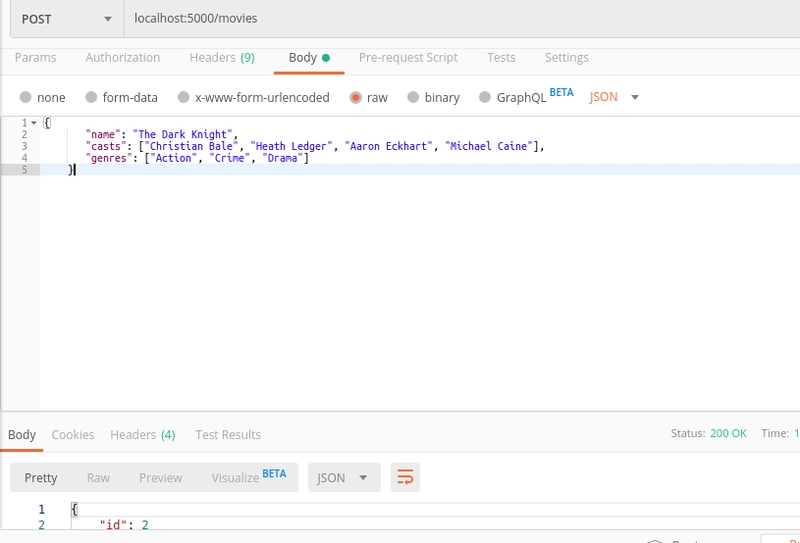The height and width of the screenshot is (543, 800).
Task: Switch response view to Raw
Action: 98,478
